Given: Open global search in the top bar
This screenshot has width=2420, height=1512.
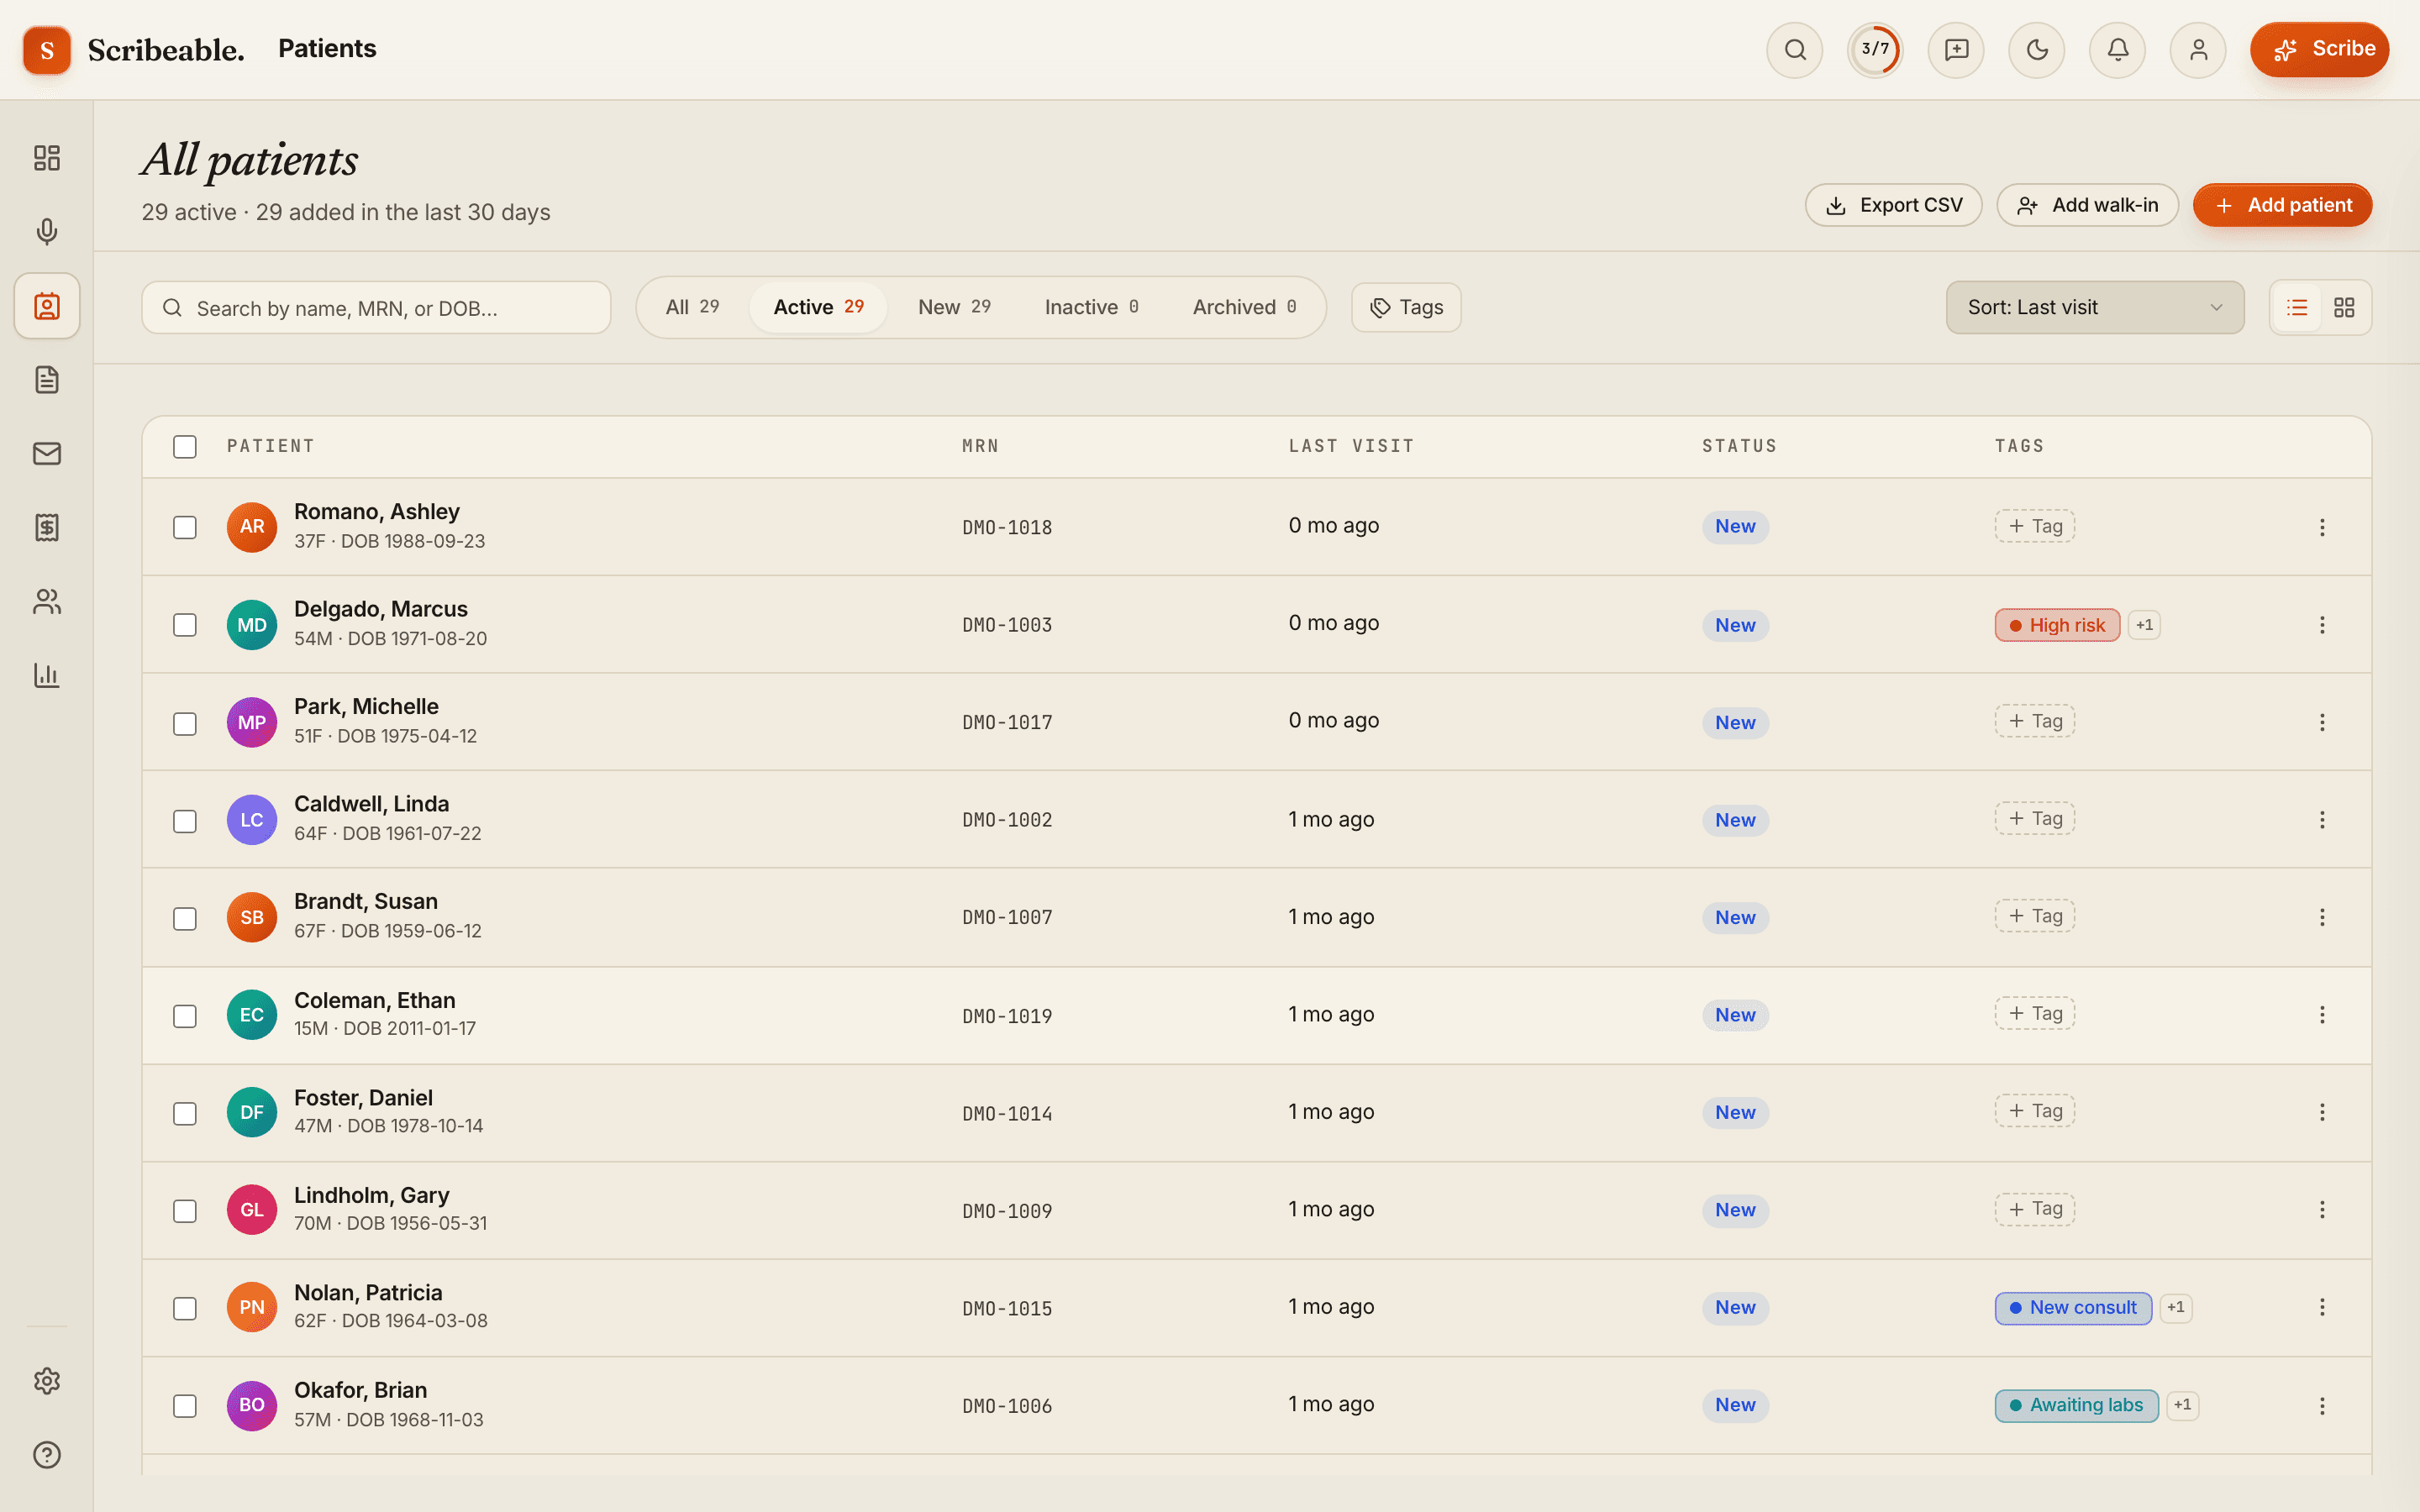Looking at the screenshot, I should 1795,50.
